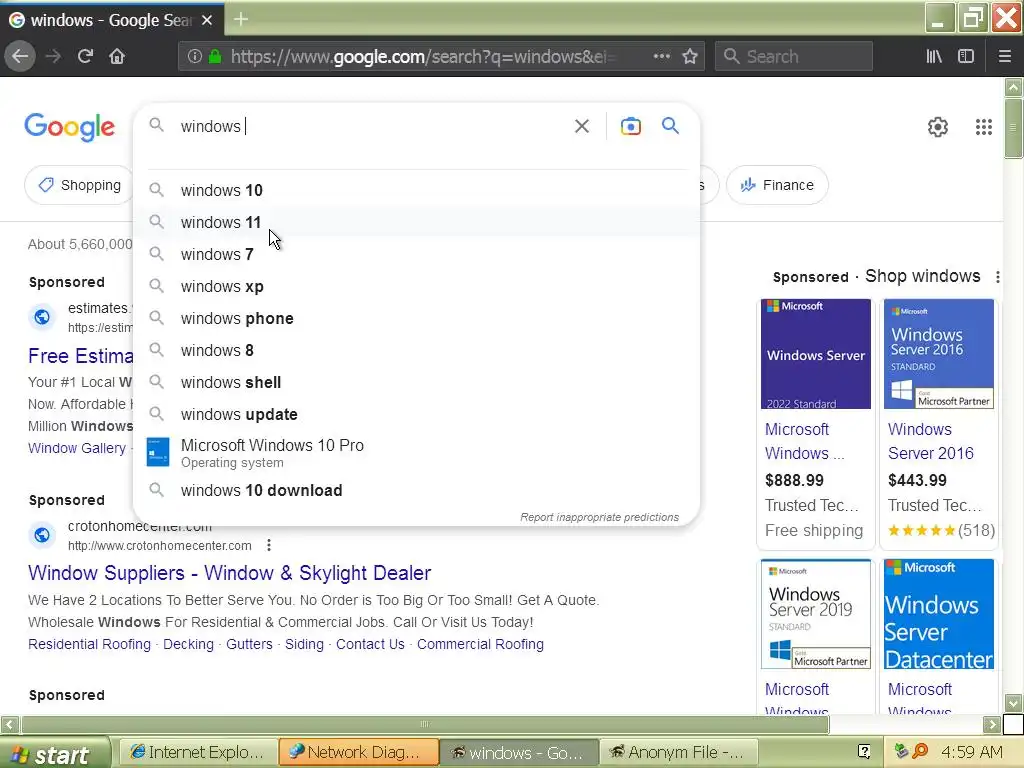Viewport: 1024px width, 768px height.
Task: Switch to Internet Explorer taskbar item
Action: (197, 752)
